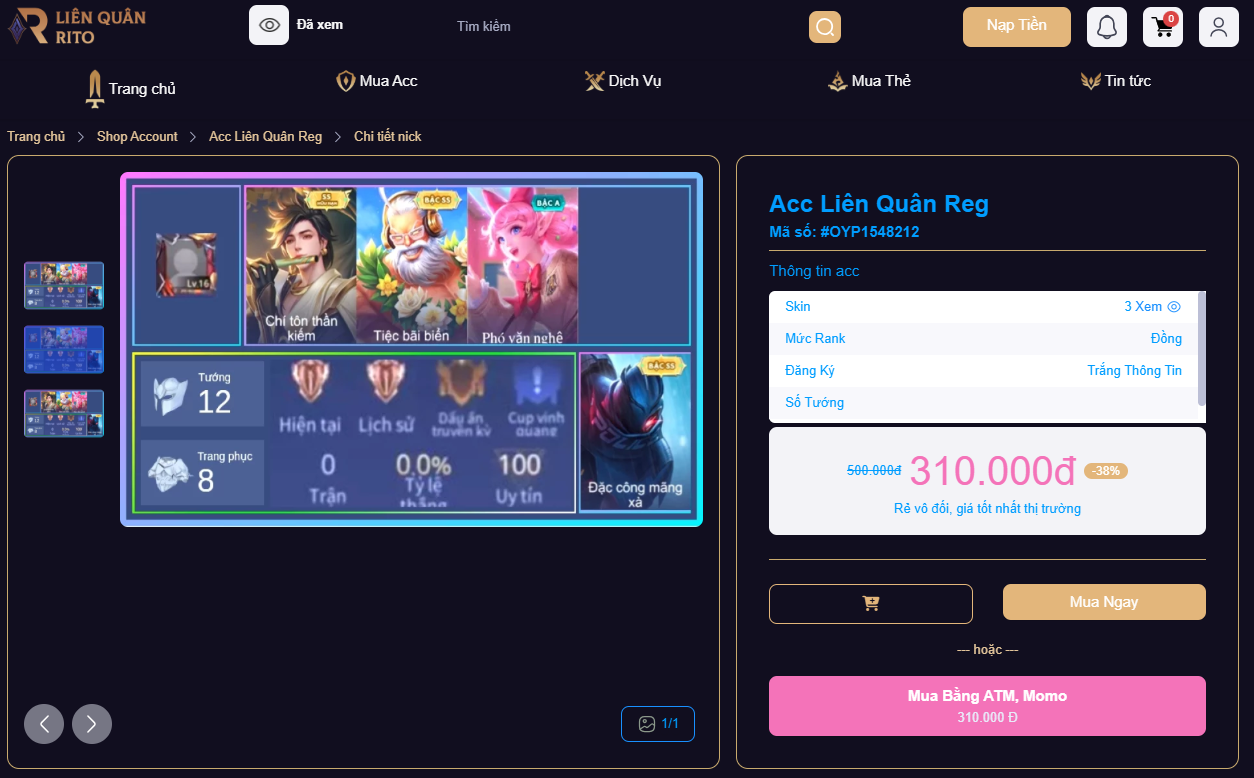Open the user profile icon
Image resolution: width=1254 pixels, height=778 pixels.
pyautogui.click(x=1219, y=27)
